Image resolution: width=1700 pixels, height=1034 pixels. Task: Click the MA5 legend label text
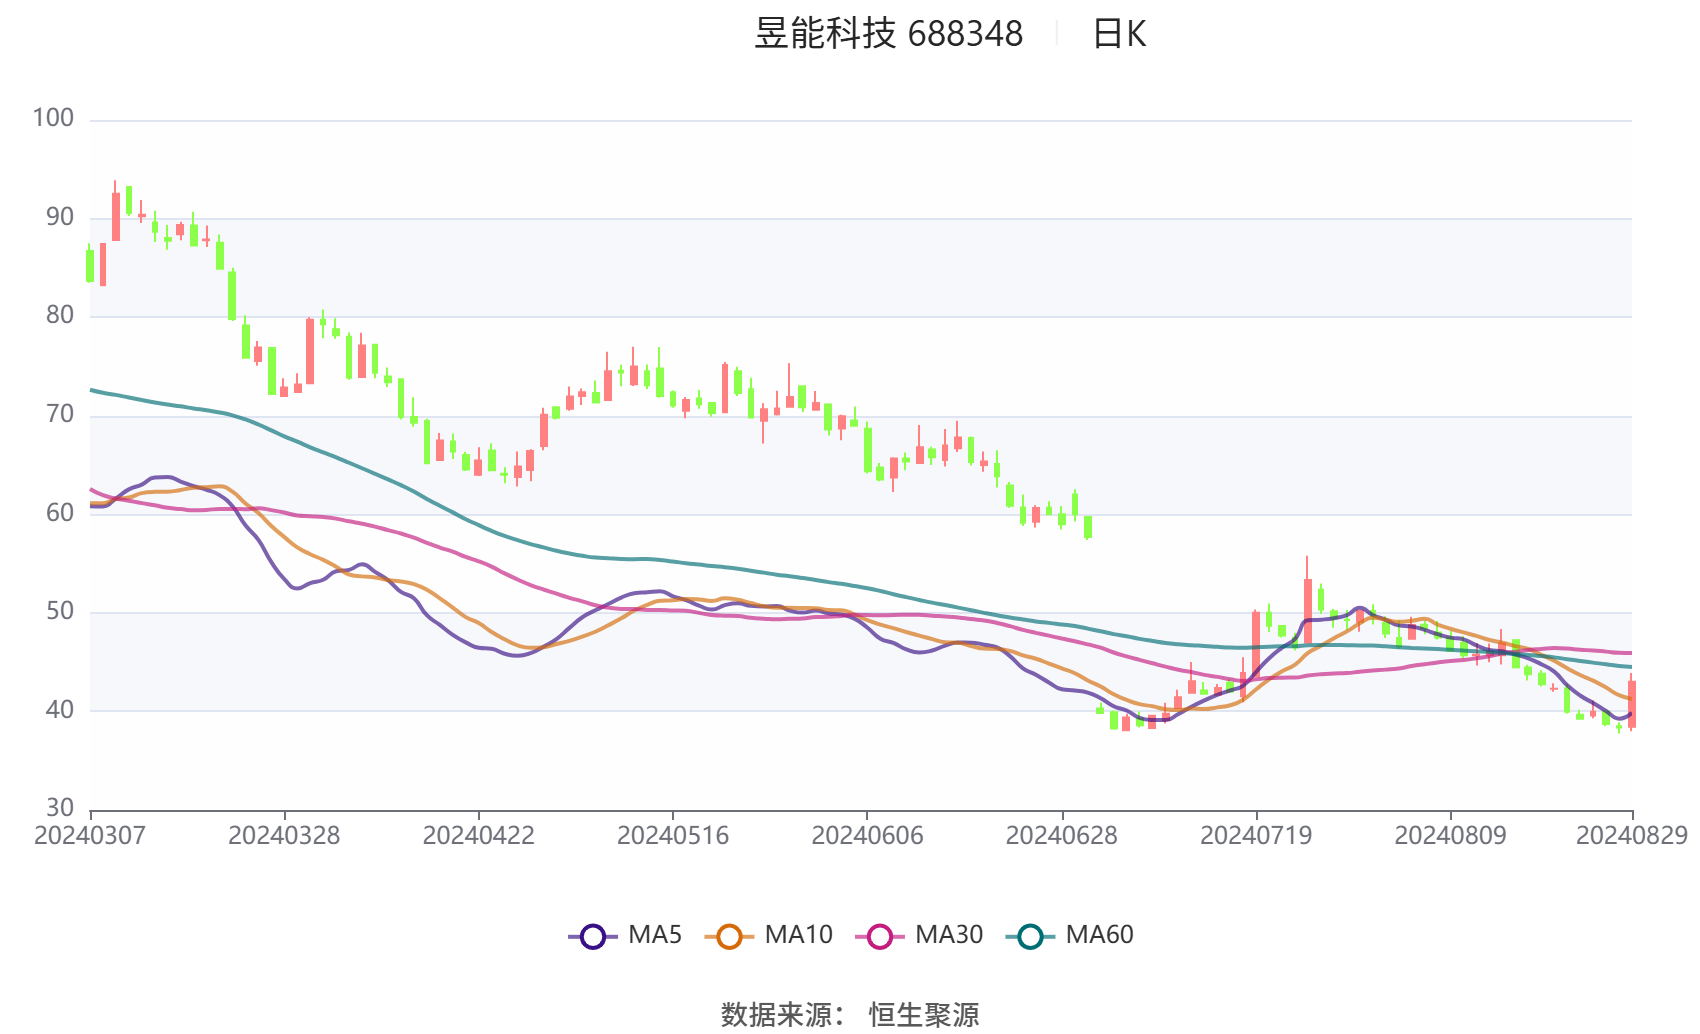655,935
